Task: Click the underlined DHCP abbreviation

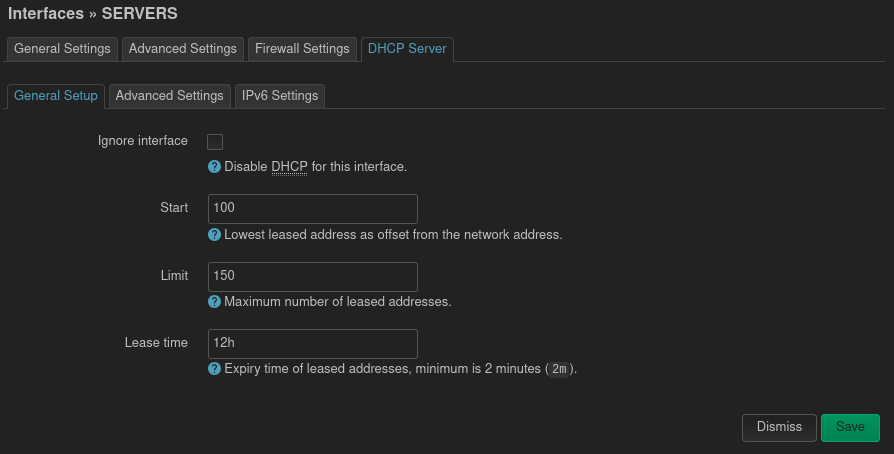Action: coord(289,167)
